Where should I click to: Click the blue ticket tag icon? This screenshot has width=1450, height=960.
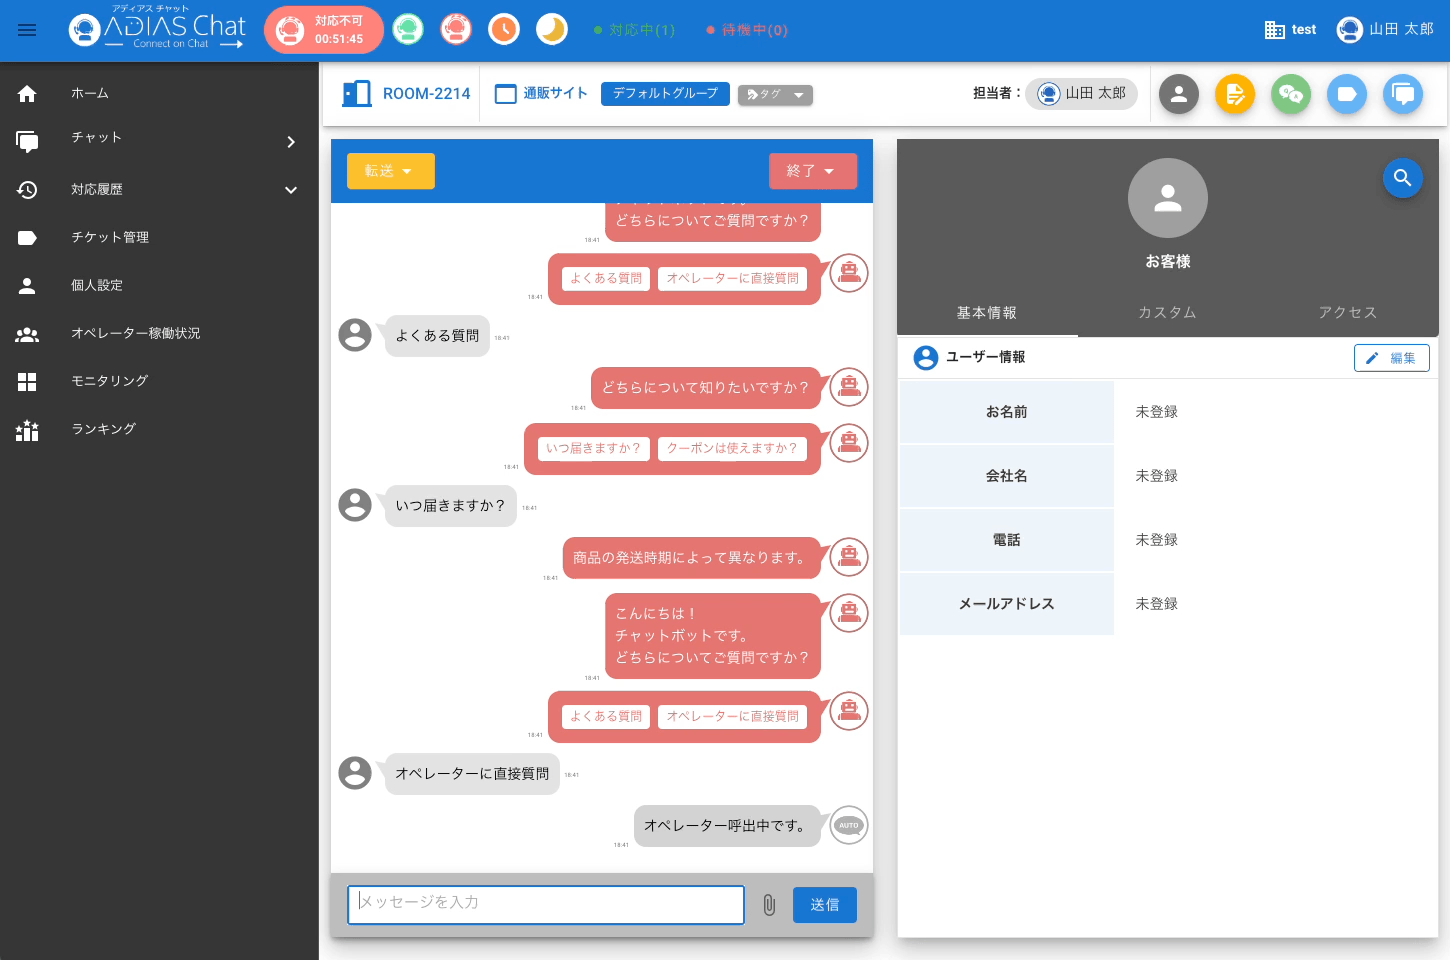pos(1347,94)
